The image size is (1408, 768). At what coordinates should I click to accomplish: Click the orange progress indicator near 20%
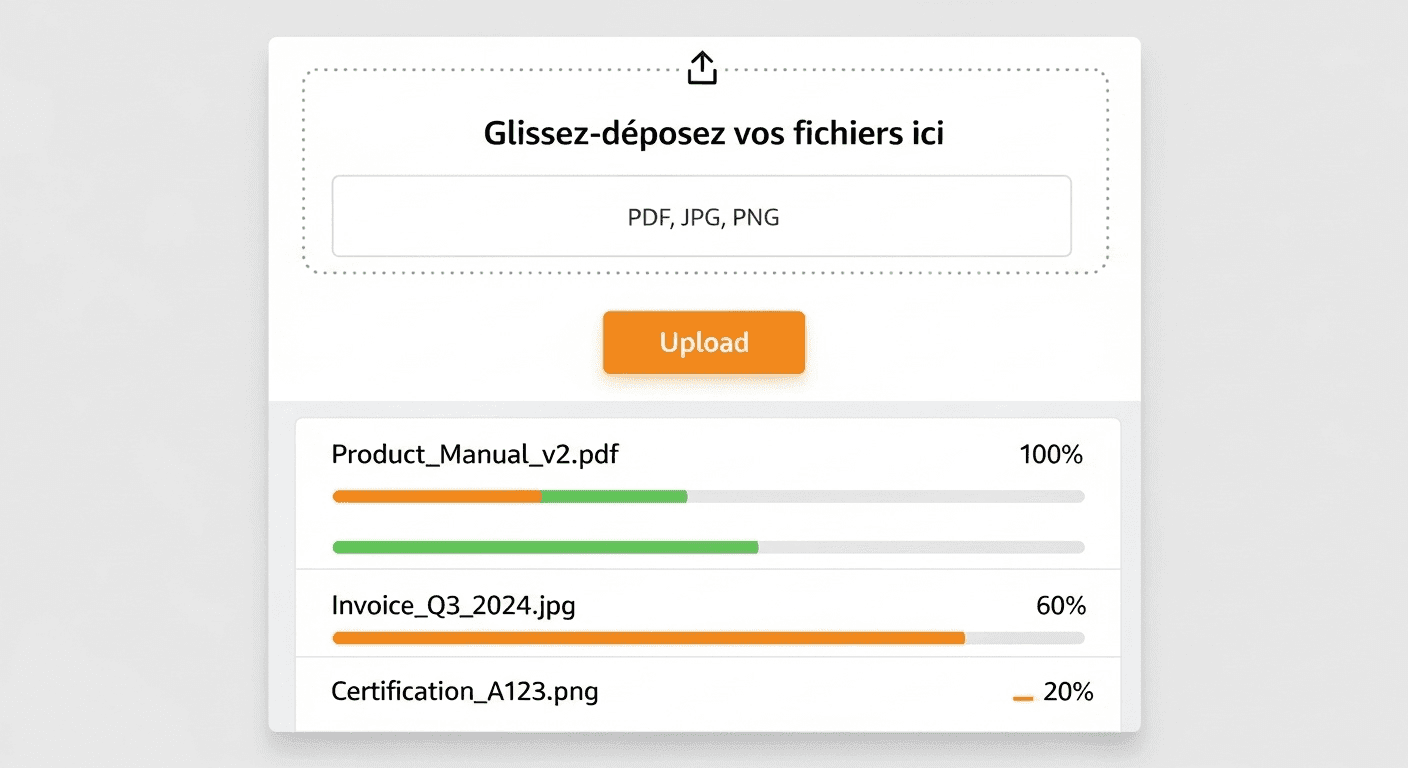[1022, 697]
